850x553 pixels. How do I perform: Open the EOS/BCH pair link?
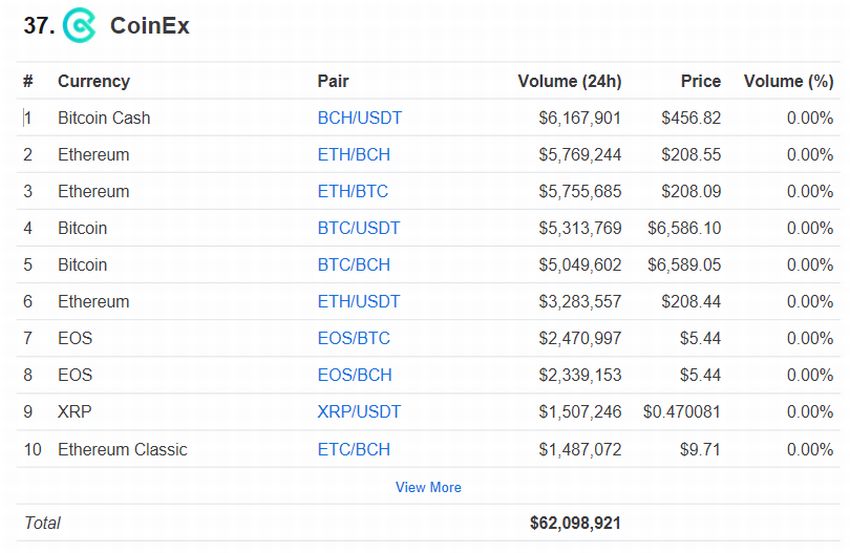355,375
